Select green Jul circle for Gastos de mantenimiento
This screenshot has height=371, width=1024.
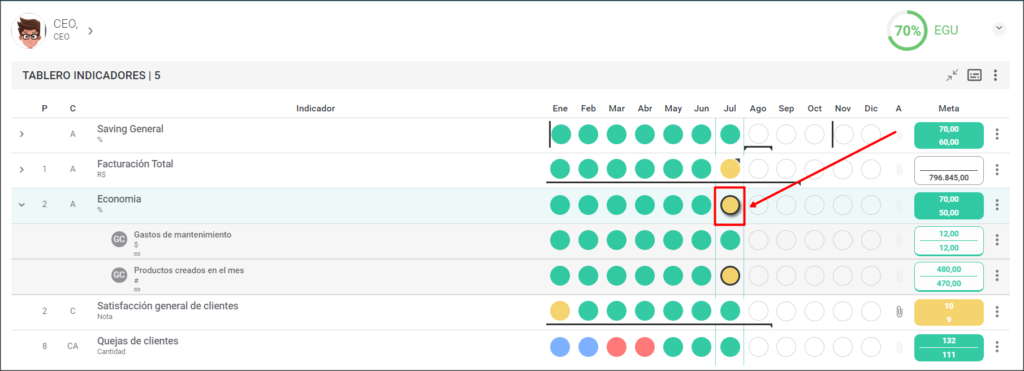pos(730,240)
